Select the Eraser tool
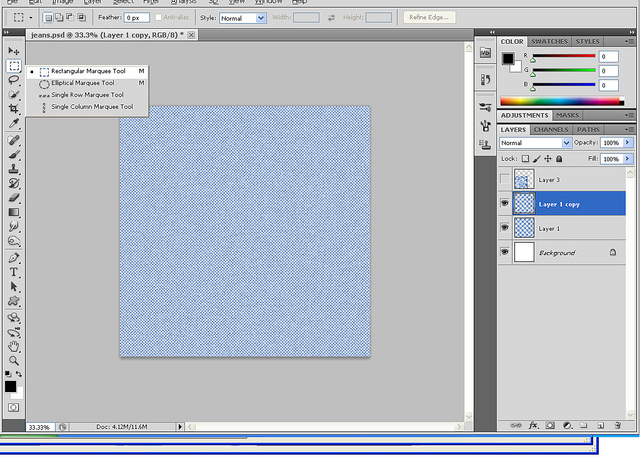This screenshot has height=464, width=640. click(13, 198)
